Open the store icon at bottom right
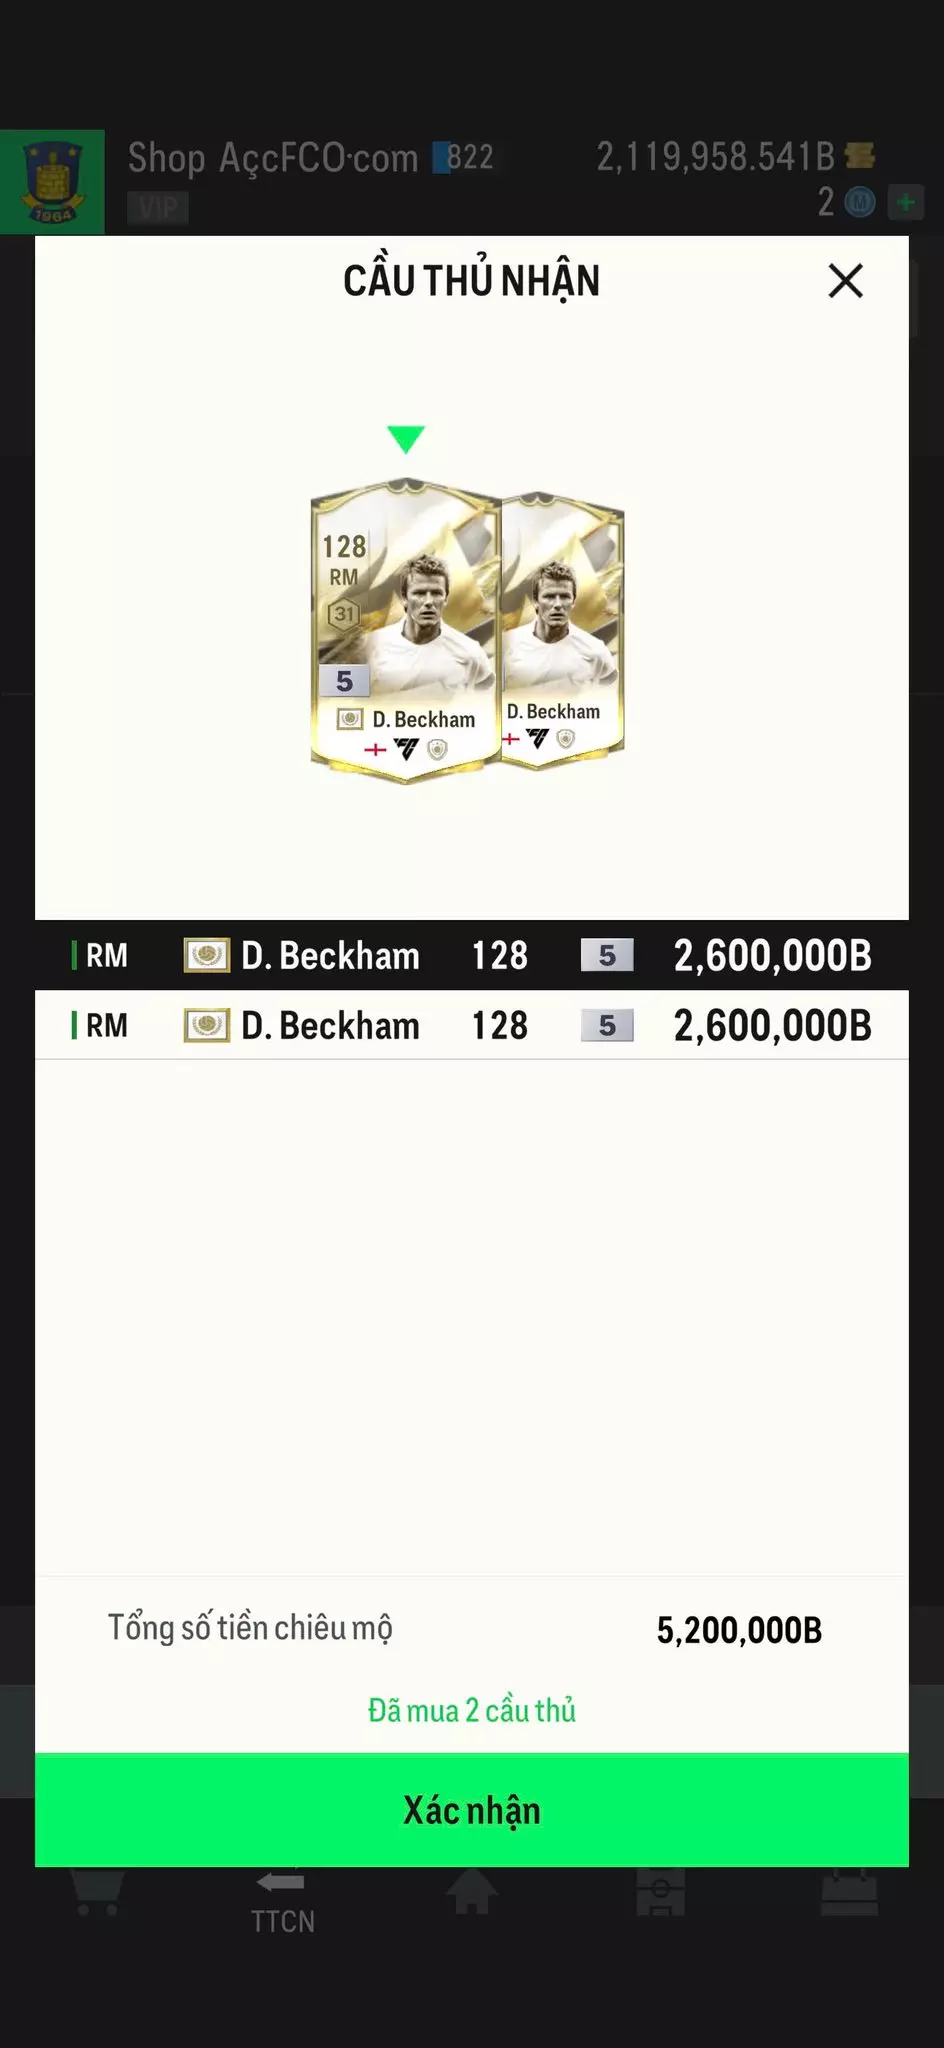Viewport: 944px width, 2048px height. (849, 1893)
